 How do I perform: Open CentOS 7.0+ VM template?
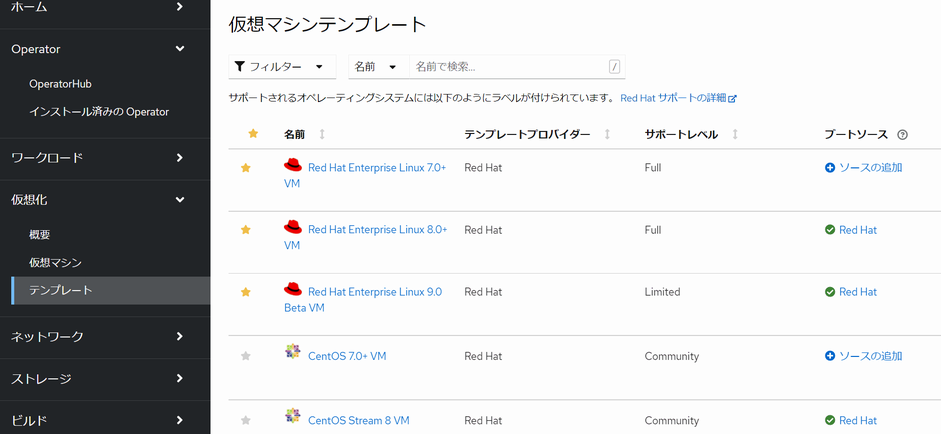tap(347, 356)
